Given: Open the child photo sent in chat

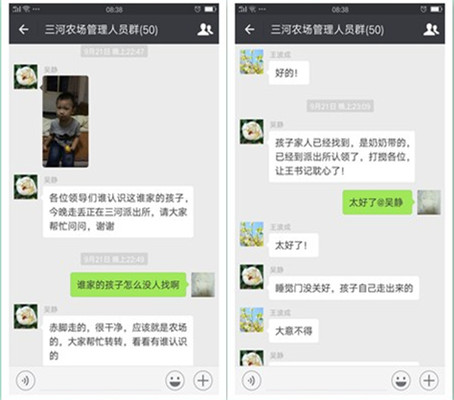Looking at the screenshot, I should point(66,121).
